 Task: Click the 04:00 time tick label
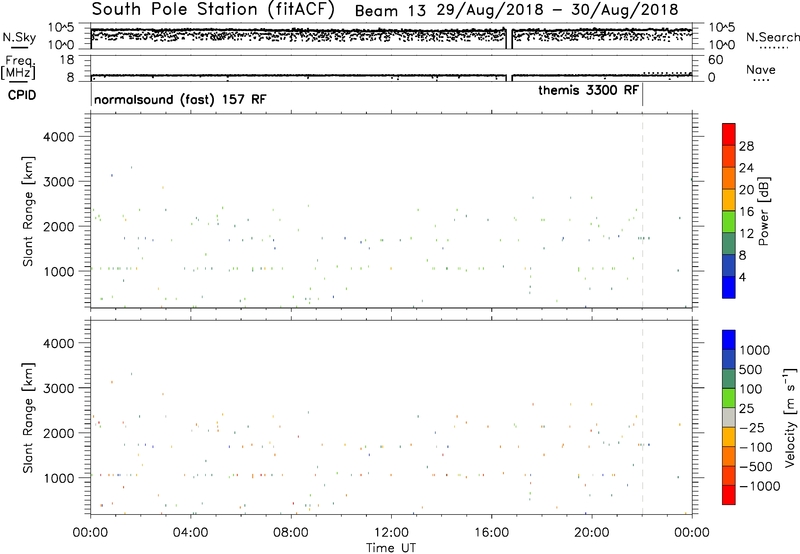pos(190,533)
